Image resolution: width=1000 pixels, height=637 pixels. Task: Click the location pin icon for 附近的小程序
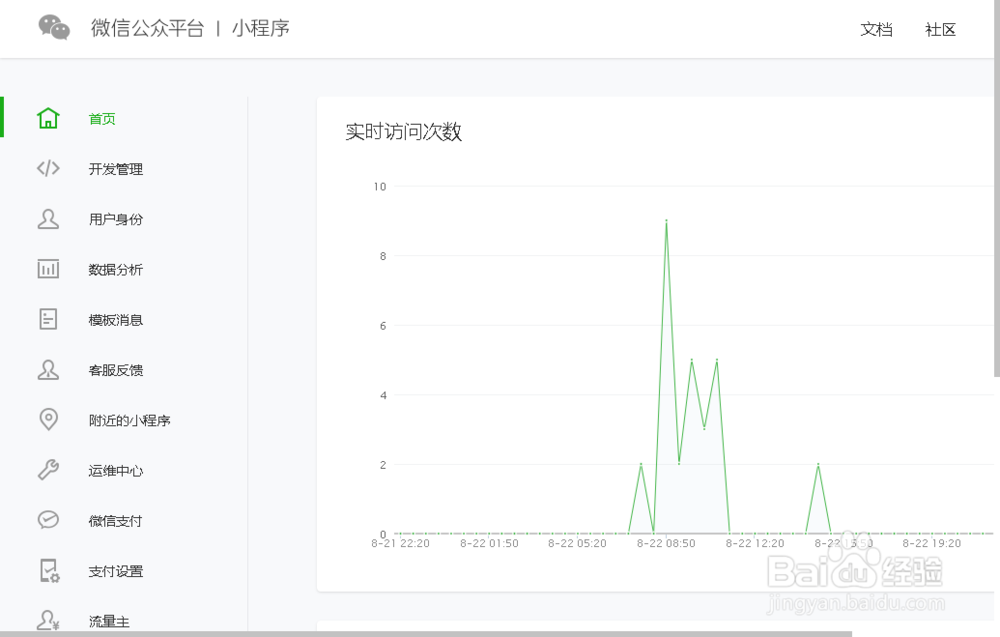48,420
